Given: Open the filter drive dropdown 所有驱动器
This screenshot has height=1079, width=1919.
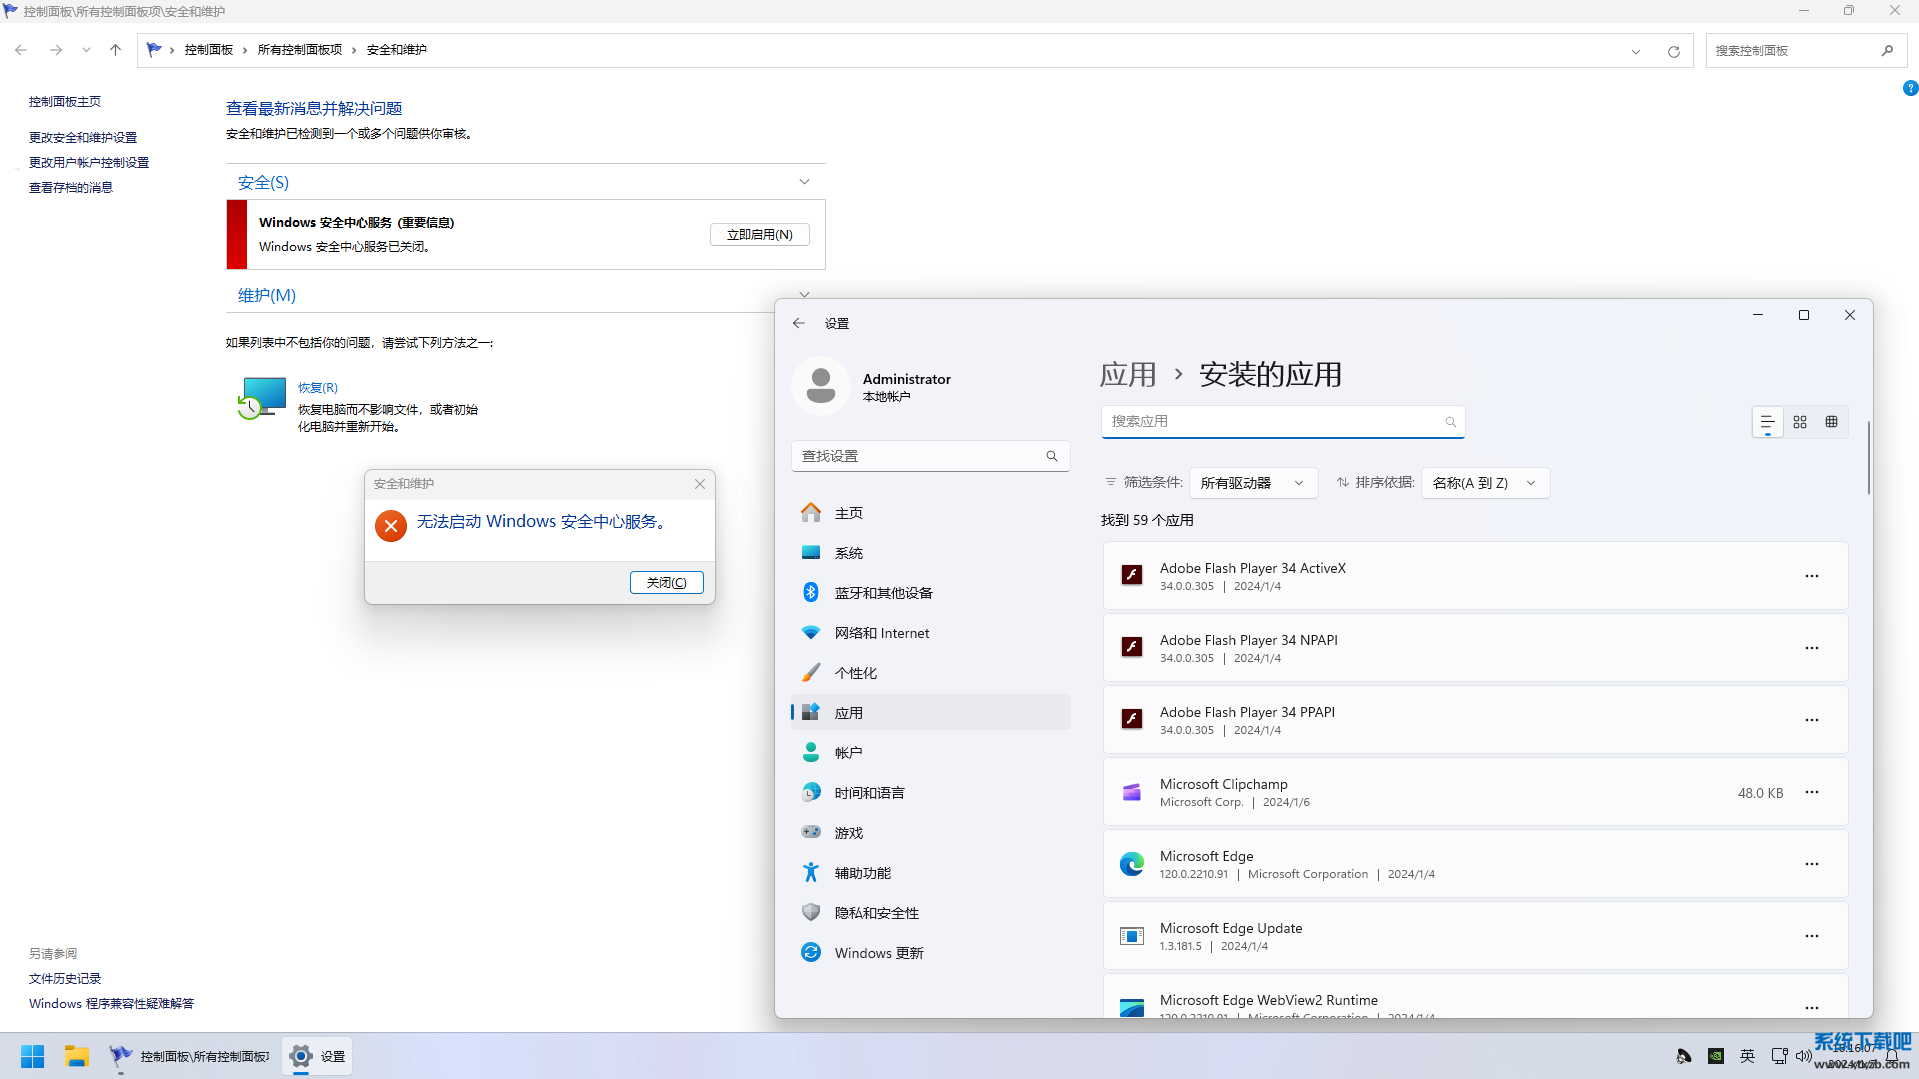Looking at the screenshot, I should coord(1252,483).
